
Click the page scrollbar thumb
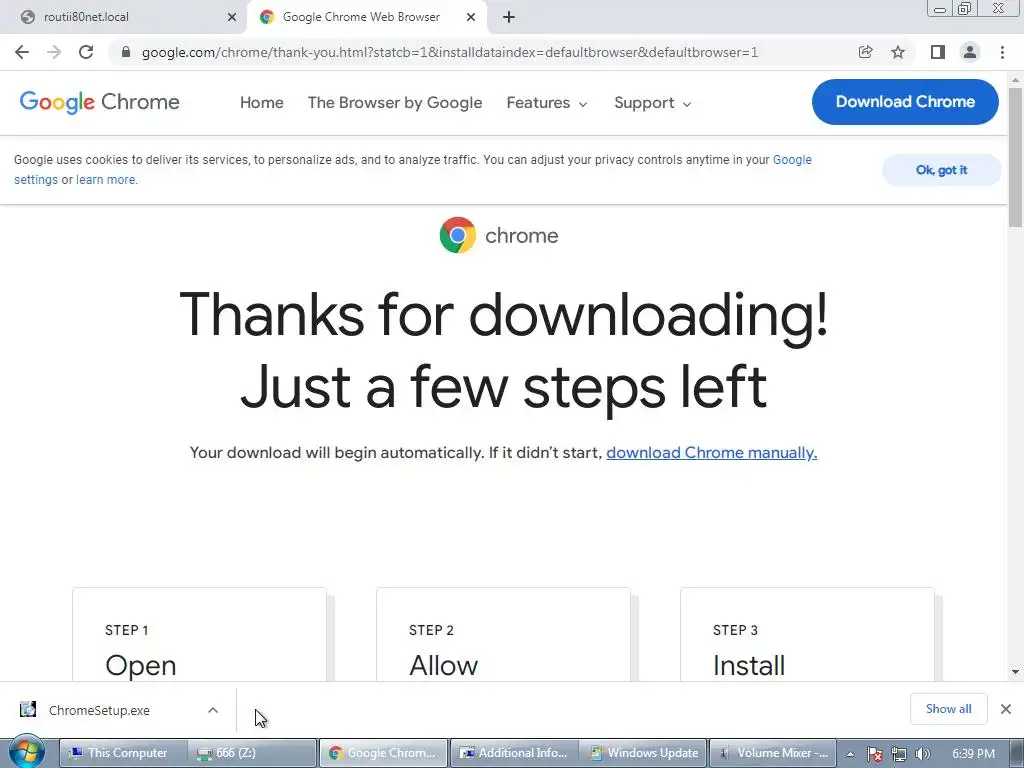[1016, 157]
